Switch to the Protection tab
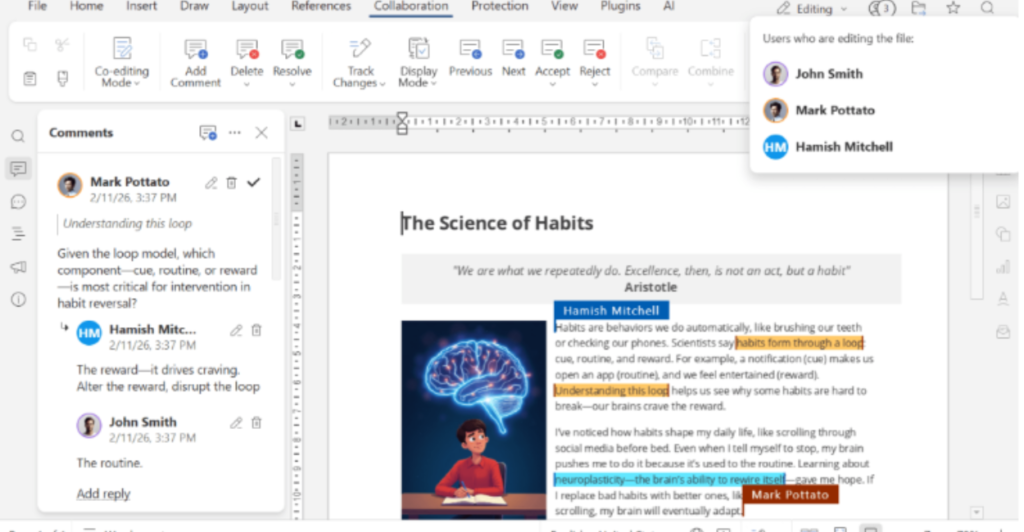1024x532 pixels. coord(499,7)
